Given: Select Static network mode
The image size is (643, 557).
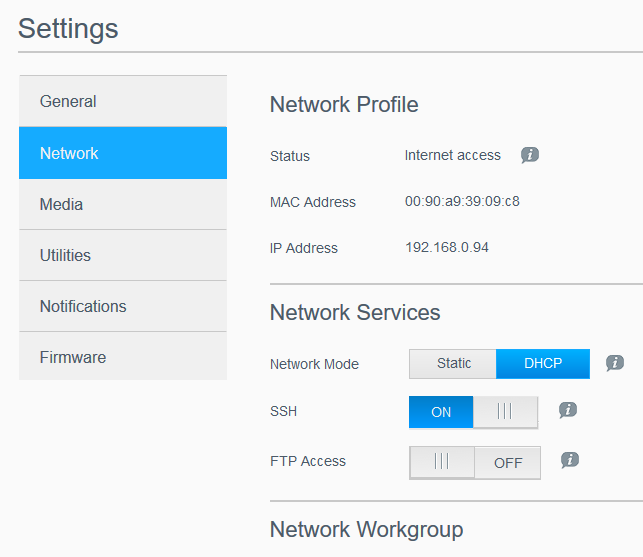Looking at the screenshot, I should (453, 363).
